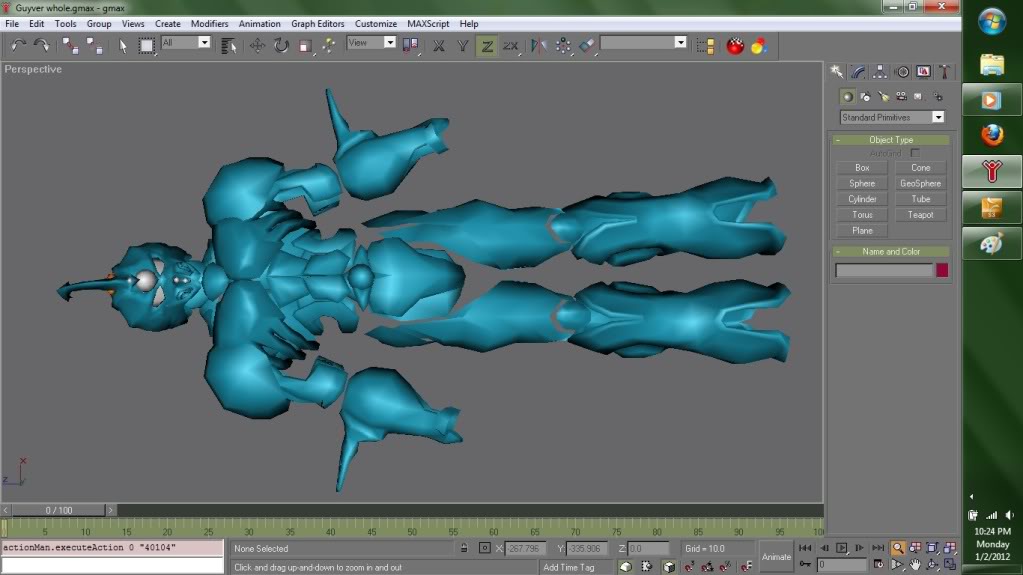Collapse the Name and Color rollout

tap(891, 251)
